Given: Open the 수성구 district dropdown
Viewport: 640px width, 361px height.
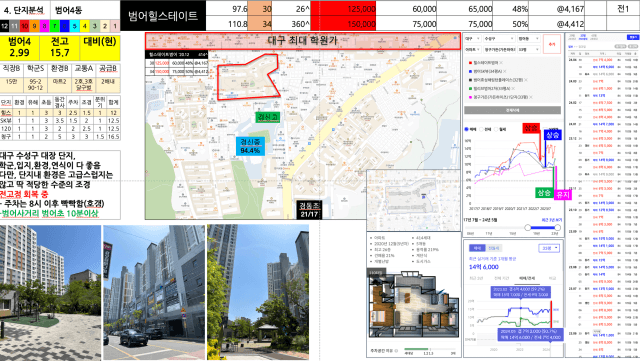Looking at the screenshot, I should pyautogui.click(x=499, y=38).
